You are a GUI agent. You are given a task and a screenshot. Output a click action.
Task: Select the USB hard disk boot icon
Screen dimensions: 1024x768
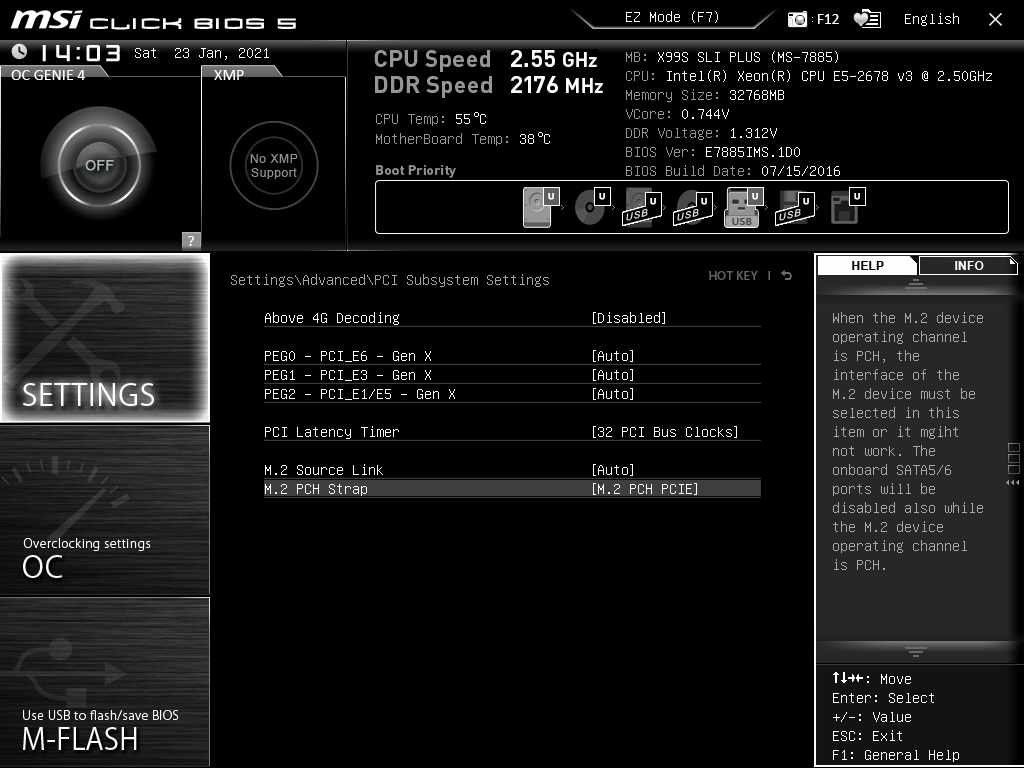[641, 208]
